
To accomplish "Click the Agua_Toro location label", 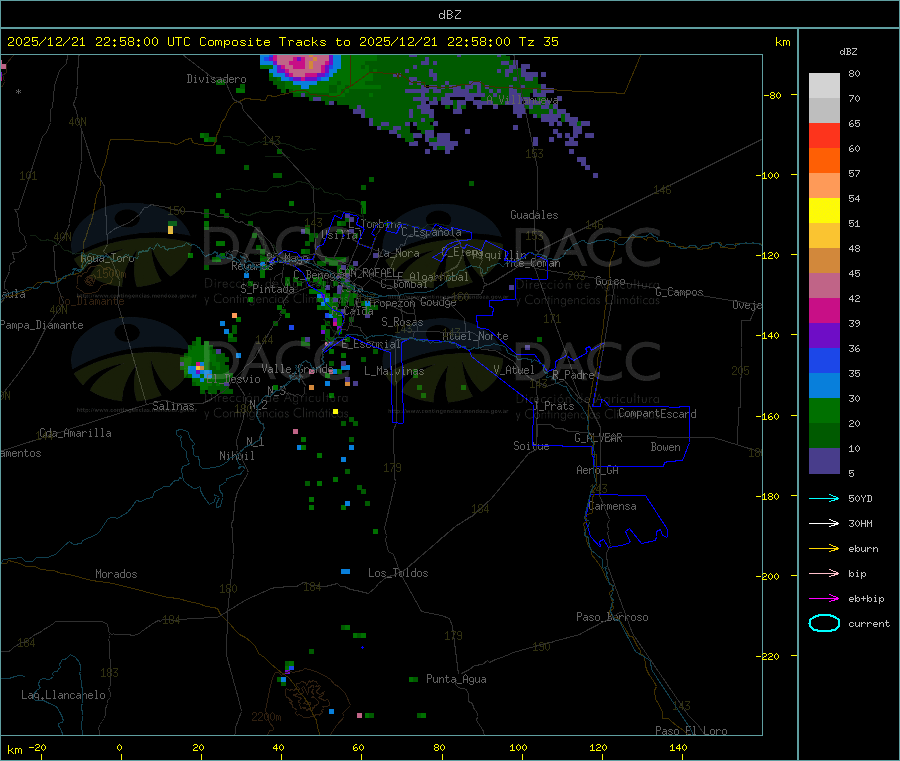I will [107, 258].
